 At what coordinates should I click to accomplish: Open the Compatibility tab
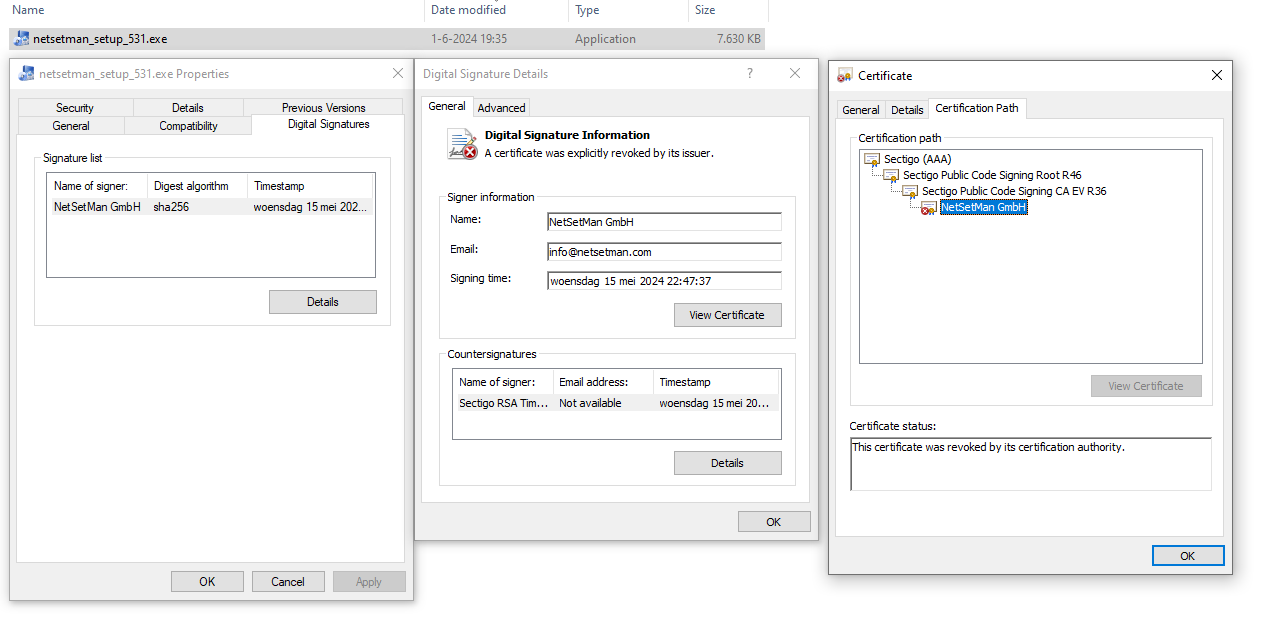coord(188,126)
